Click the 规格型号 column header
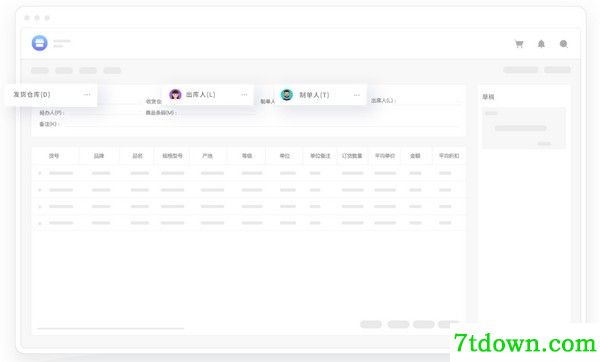 [x=172, y=156]
